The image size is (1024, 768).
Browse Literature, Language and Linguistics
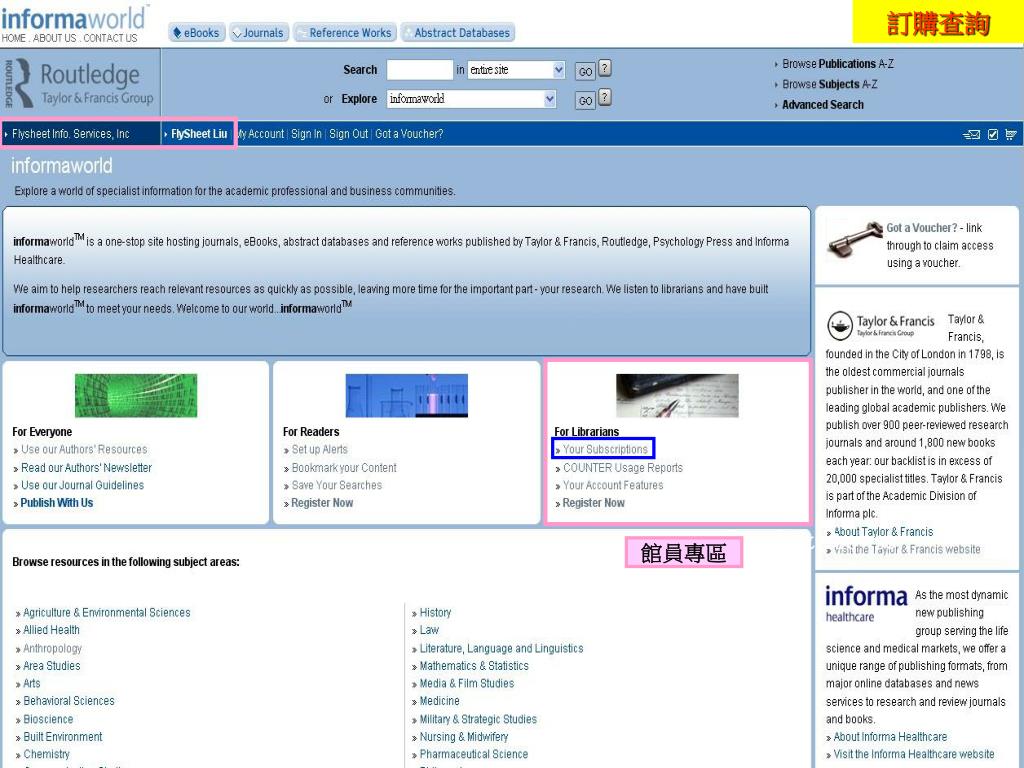[x=502, y=648]
